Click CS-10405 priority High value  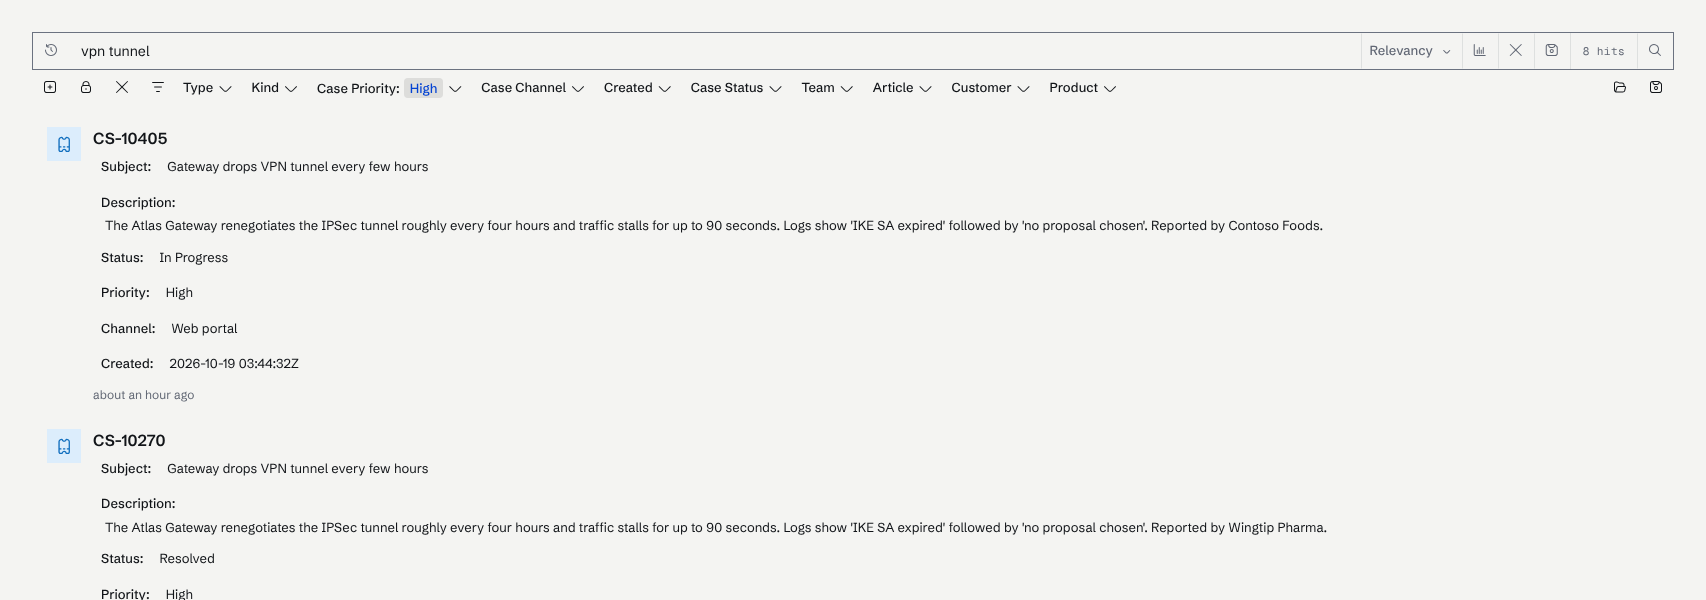click(179, 293)
